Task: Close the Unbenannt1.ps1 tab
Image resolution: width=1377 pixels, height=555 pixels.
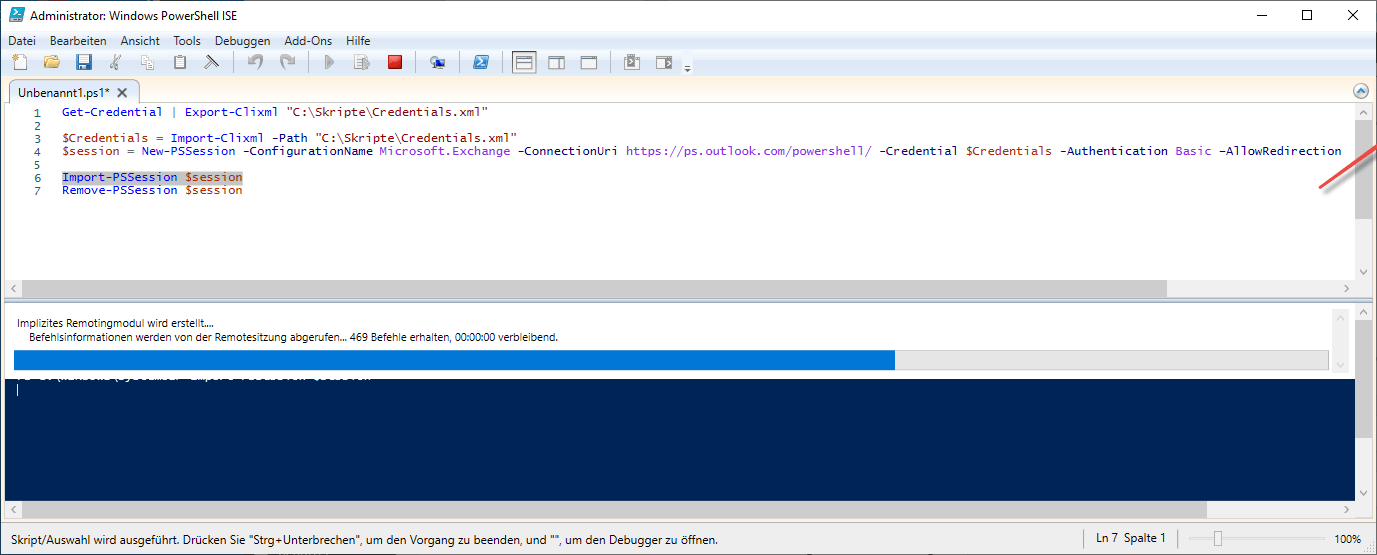Action: tap(122, 92)
